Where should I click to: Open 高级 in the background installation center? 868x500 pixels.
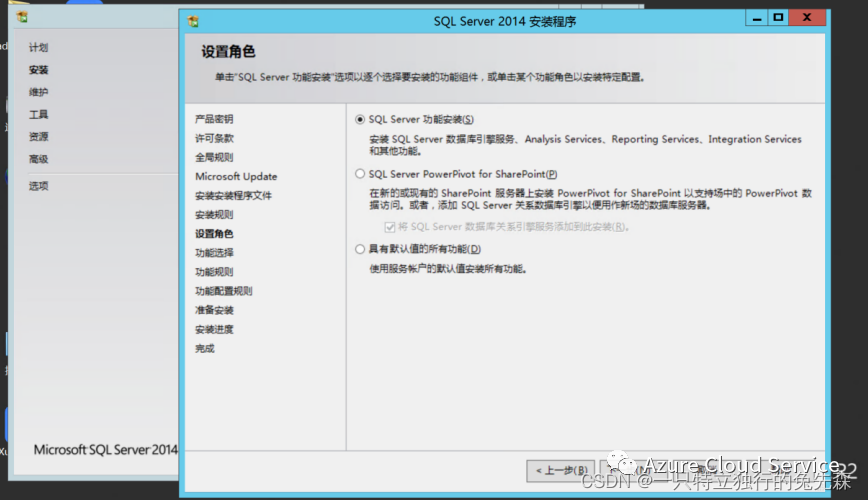(x=39, y=159)
